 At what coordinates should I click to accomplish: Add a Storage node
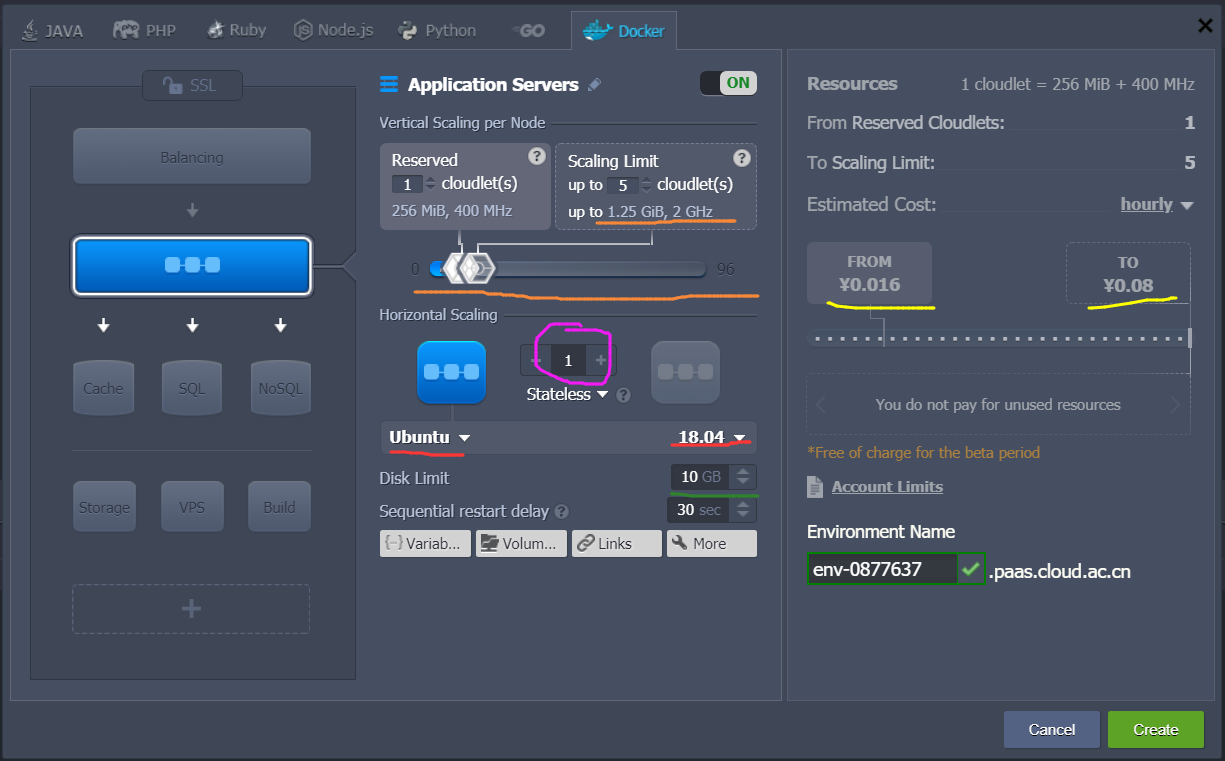pos(104,507)
